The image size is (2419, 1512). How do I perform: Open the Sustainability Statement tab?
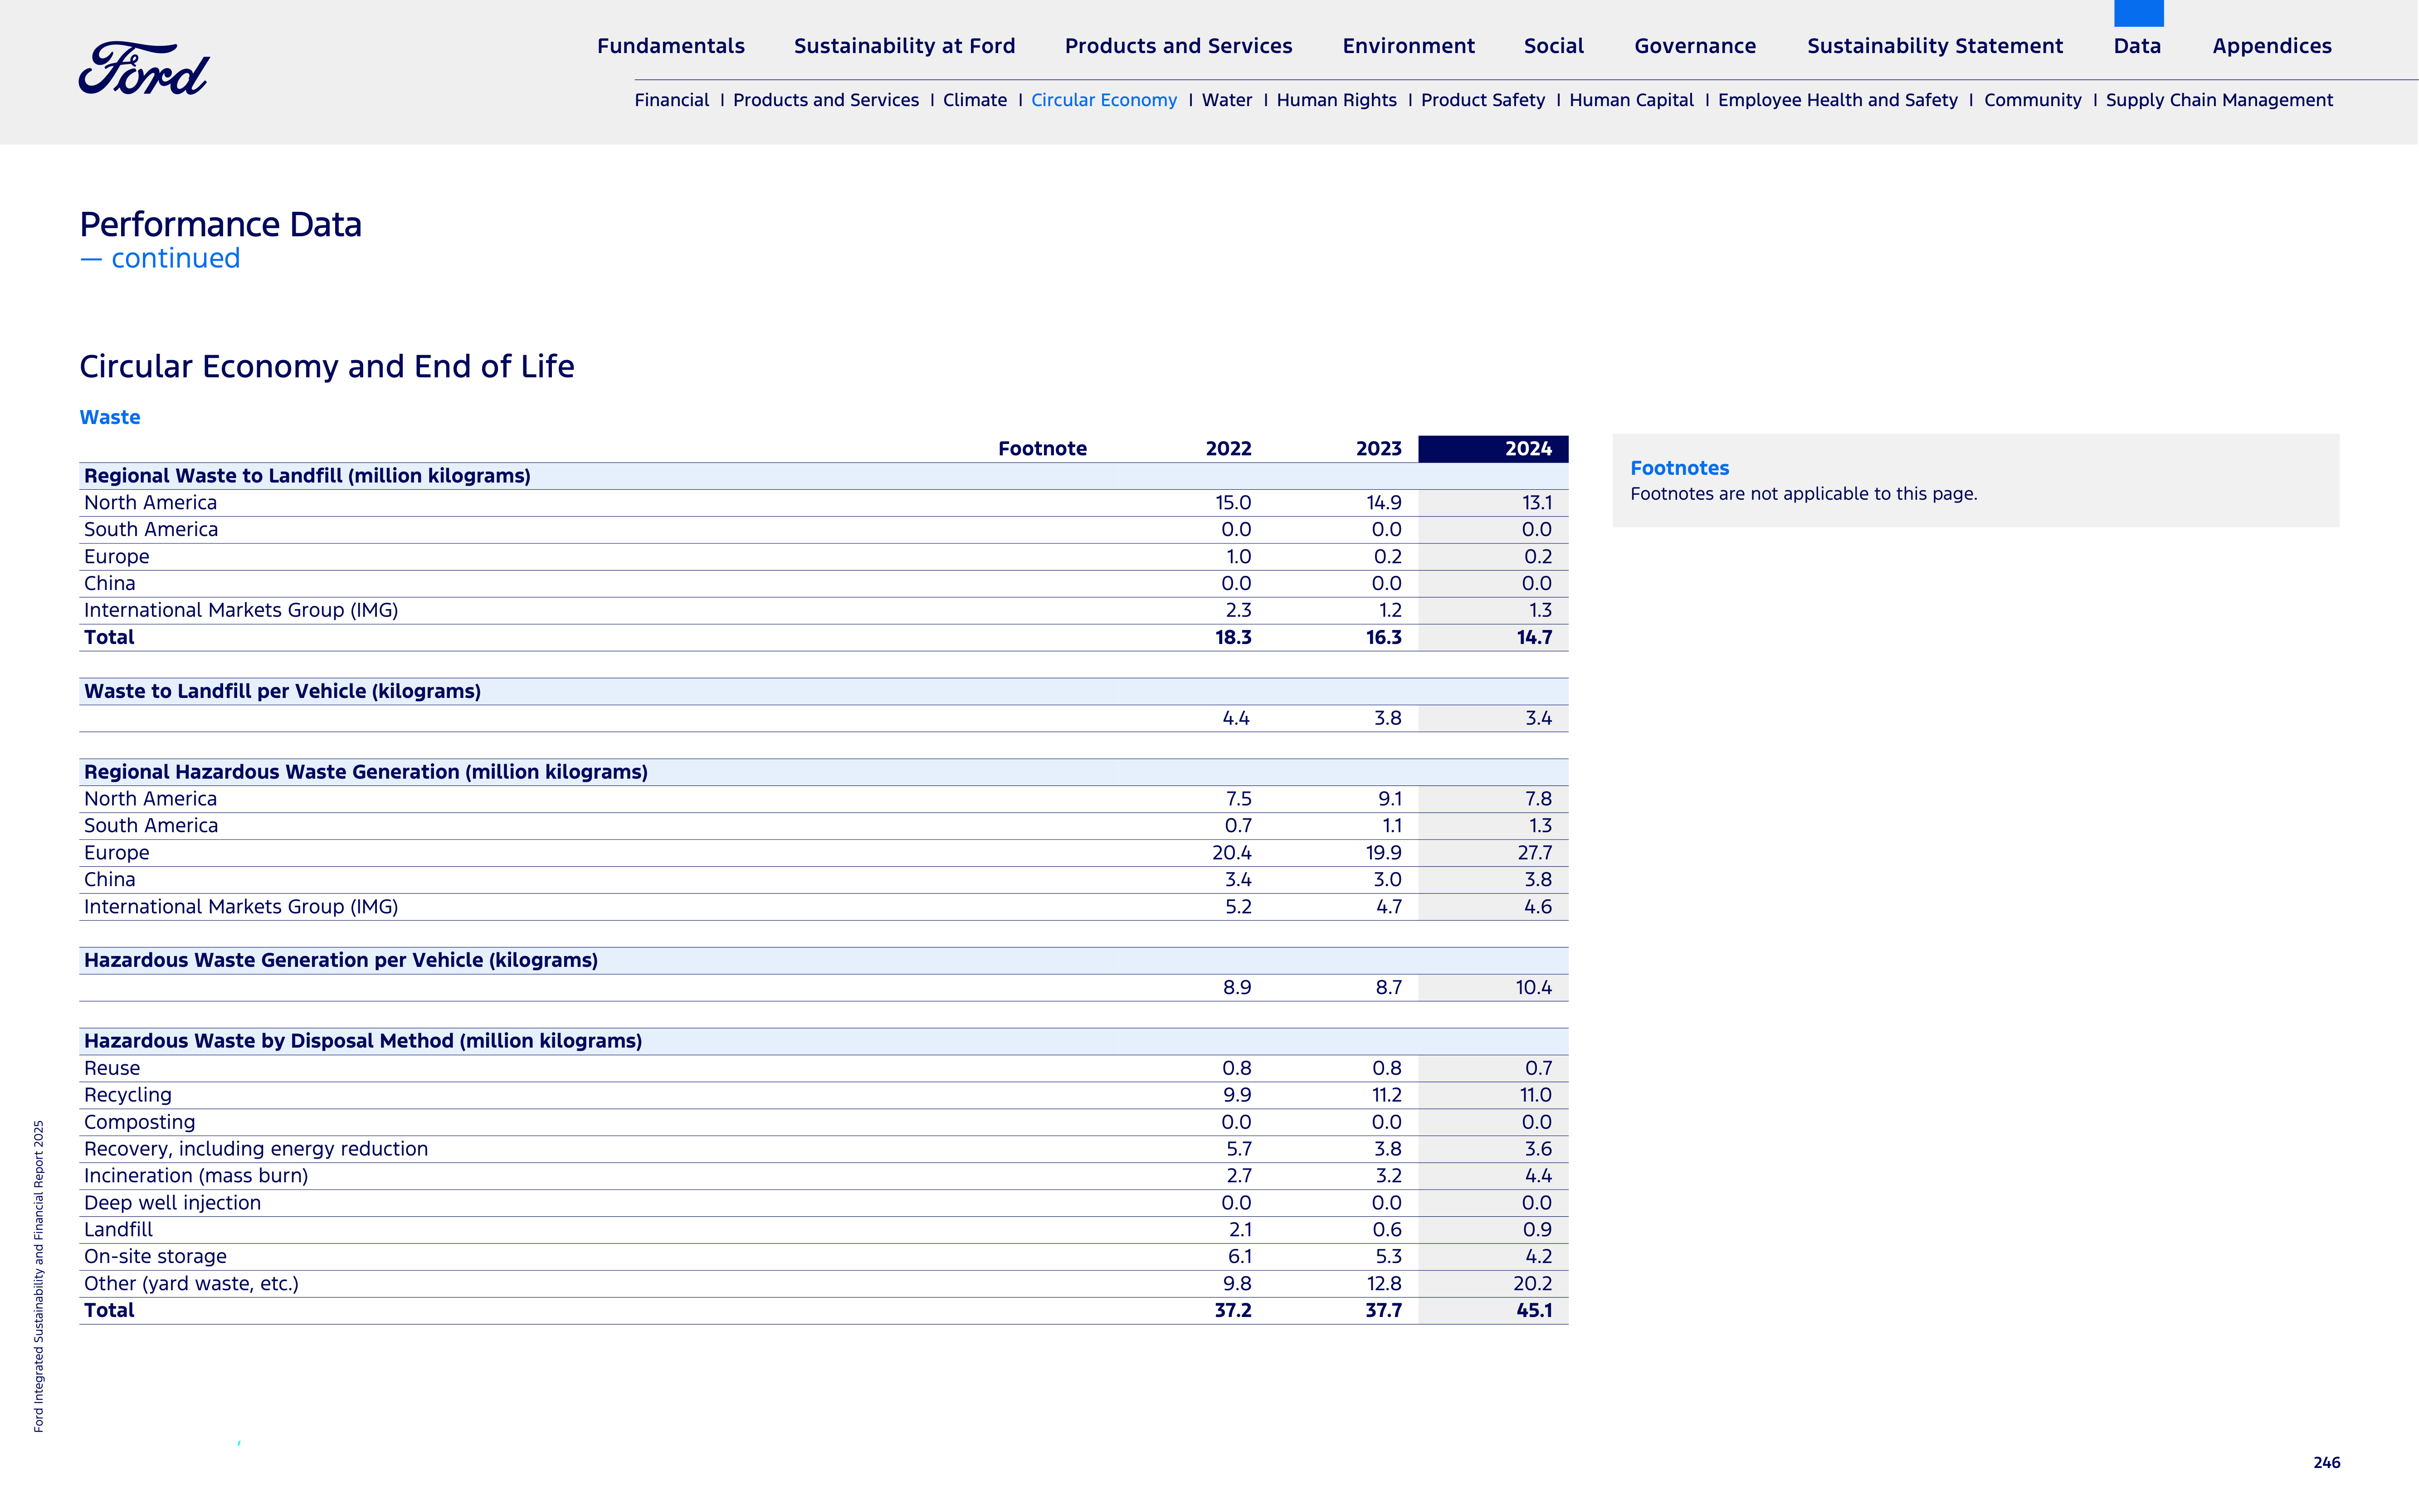[1935, 46]
